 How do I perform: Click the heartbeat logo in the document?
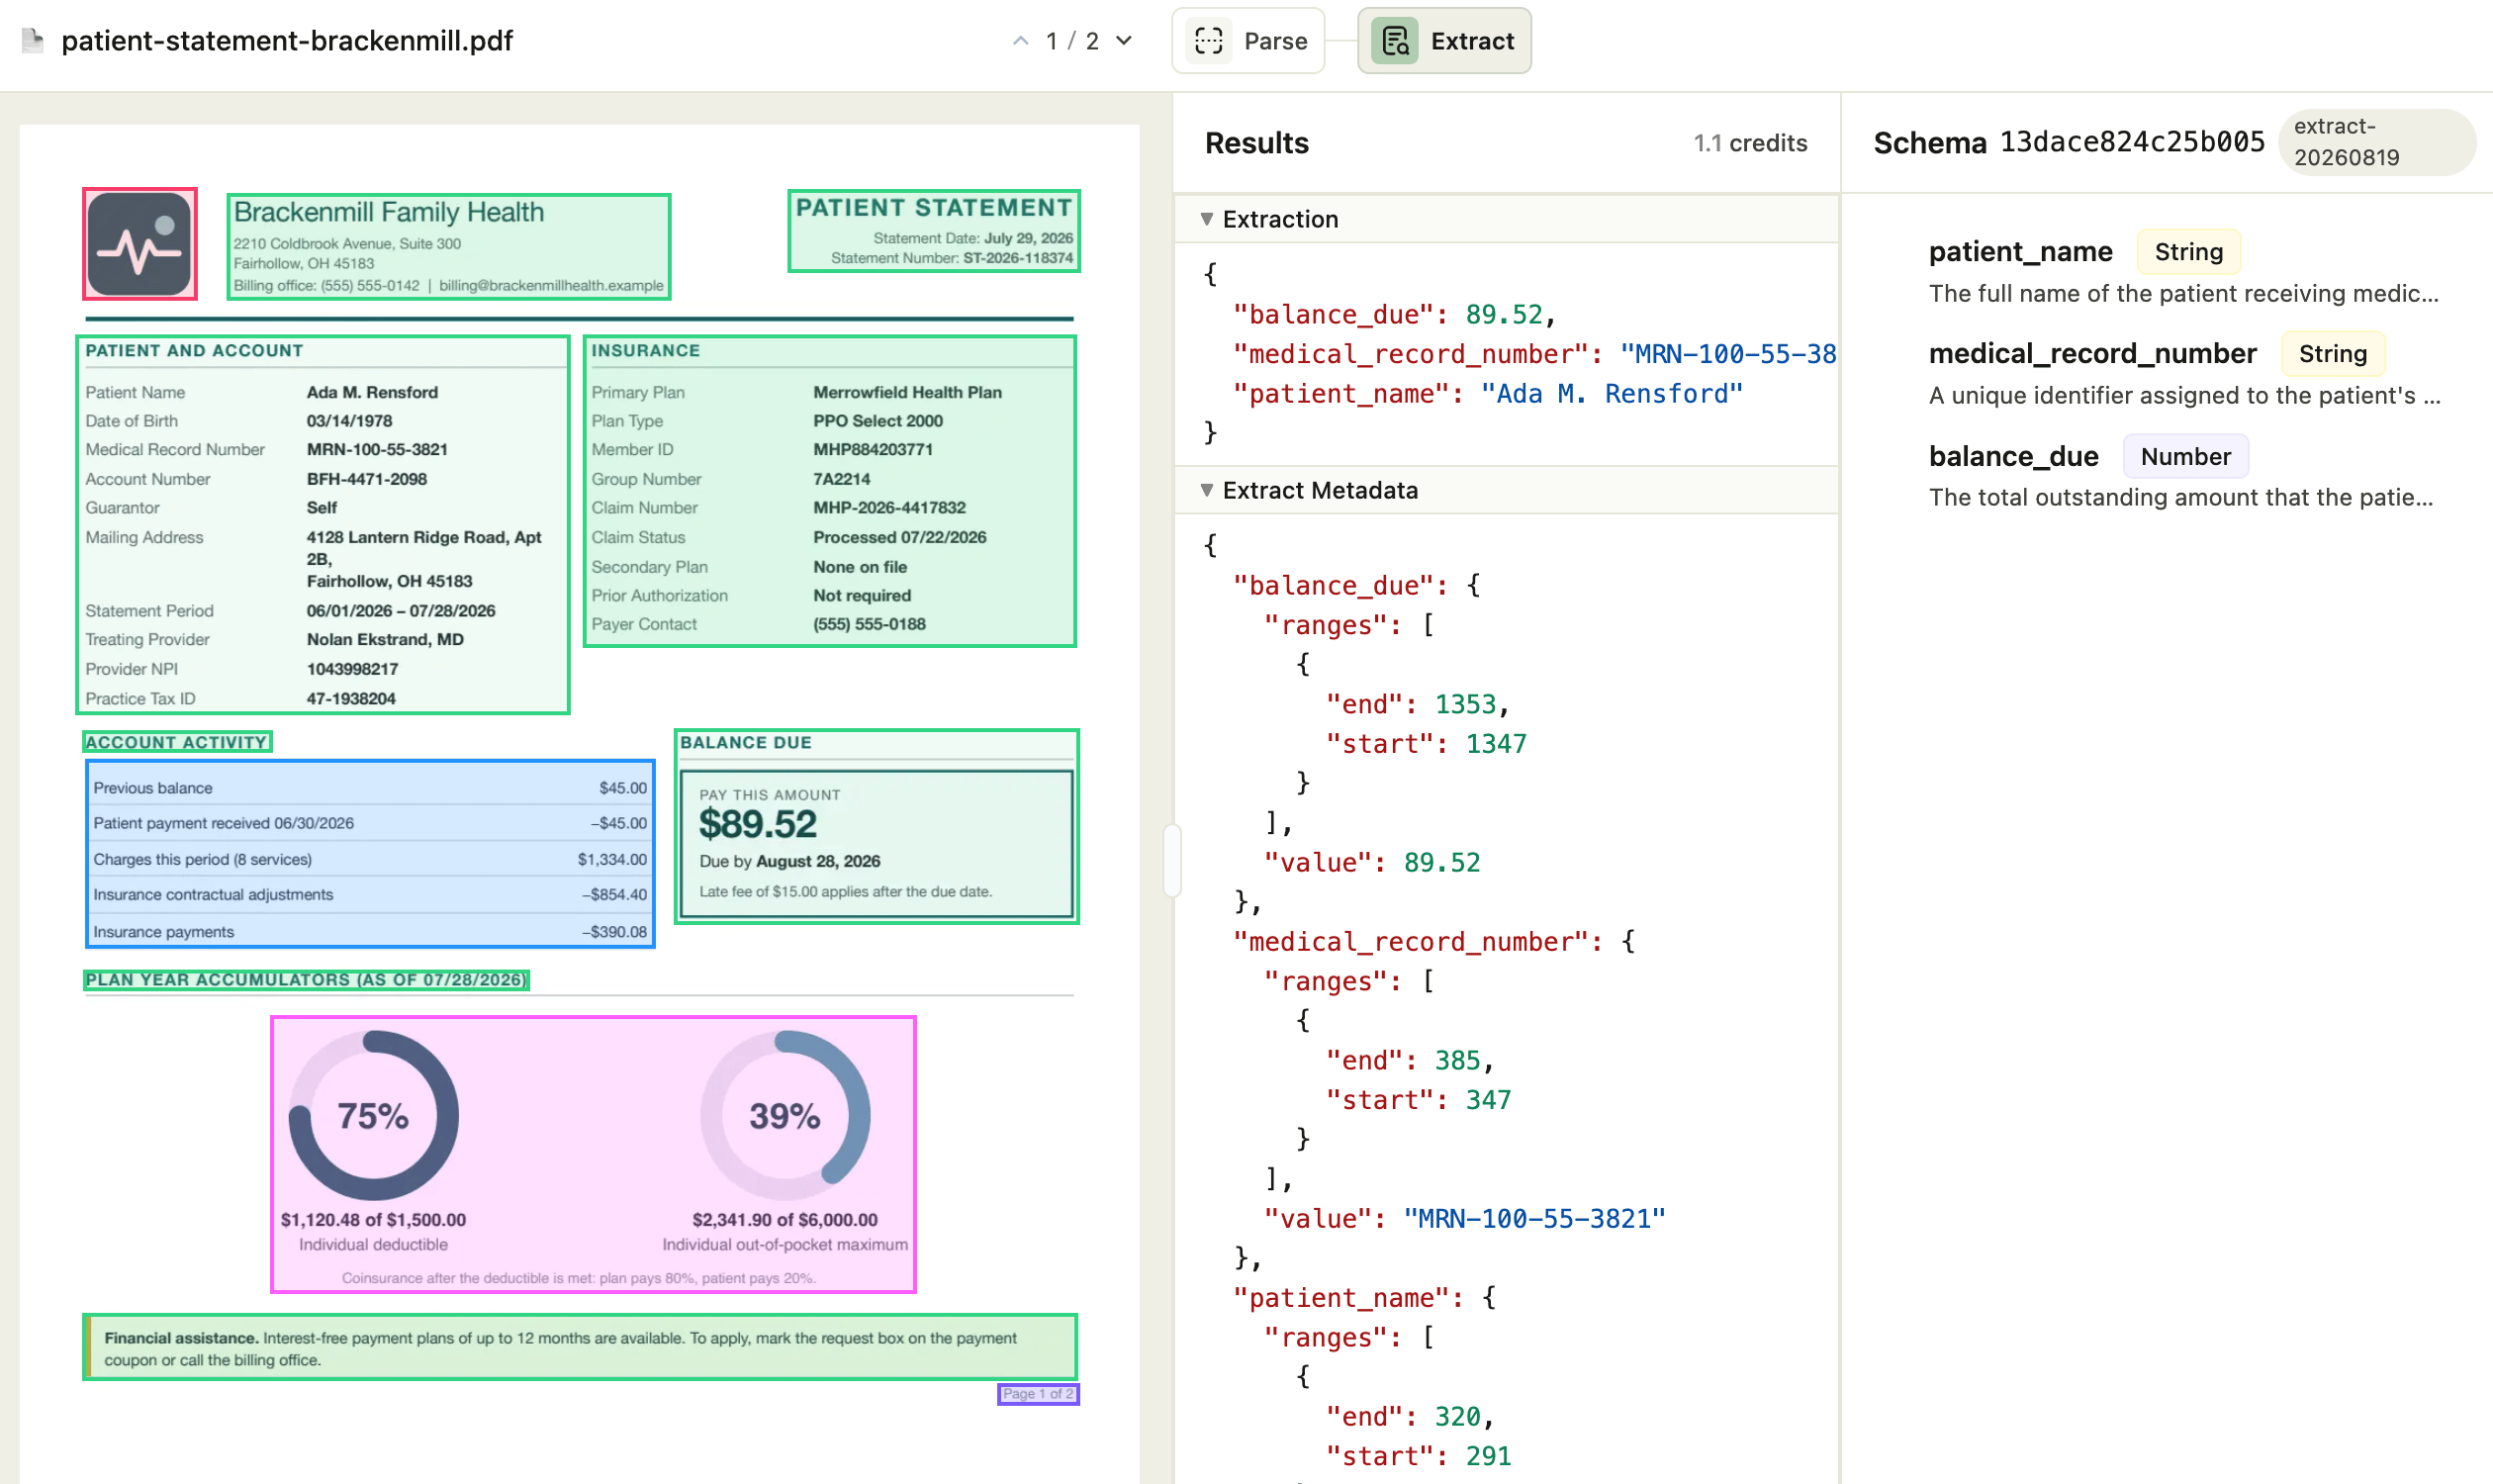click(x=140, y=244)
